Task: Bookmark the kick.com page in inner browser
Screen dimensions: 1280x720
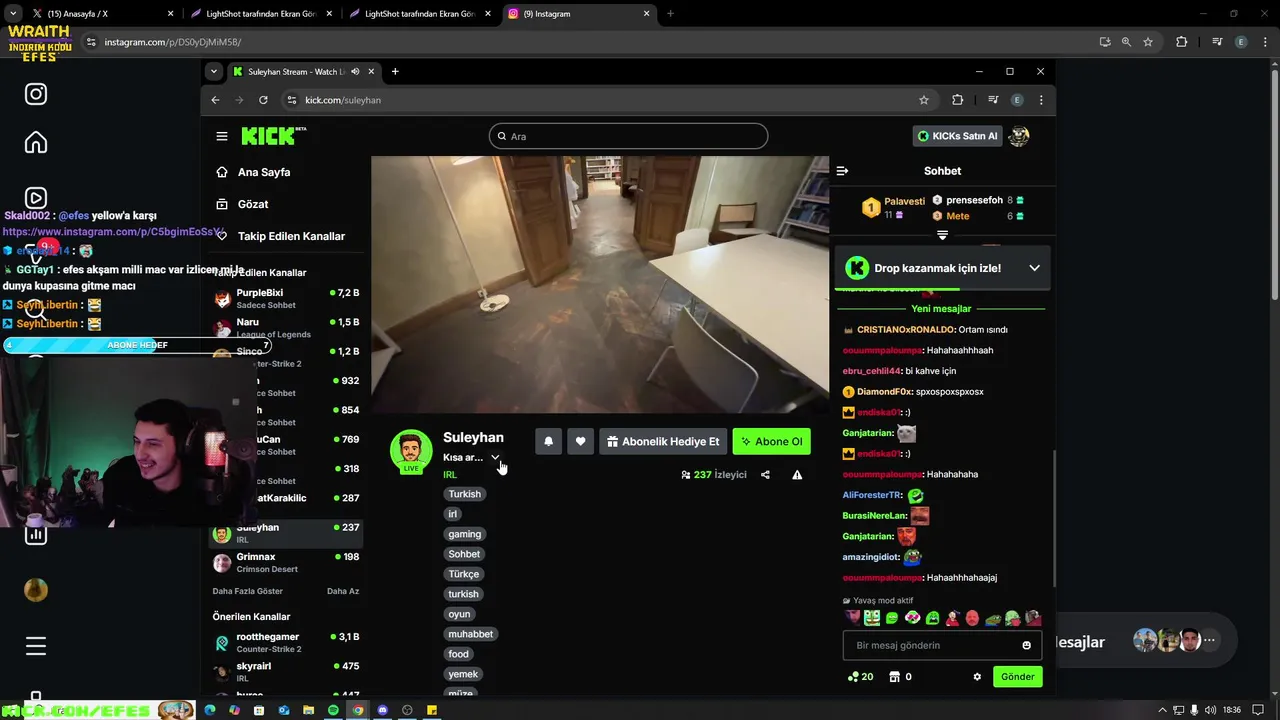Action: pos(924,100)
